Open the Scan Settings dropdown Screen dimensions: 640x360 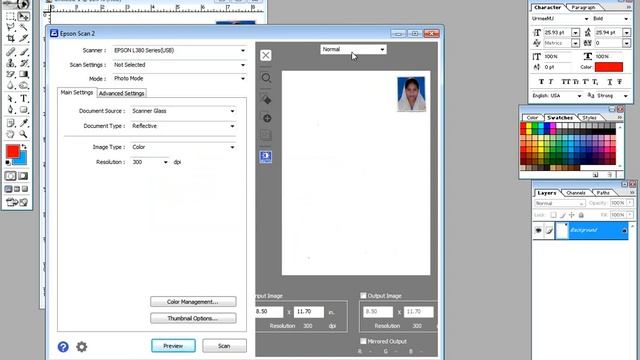[179, 65]
